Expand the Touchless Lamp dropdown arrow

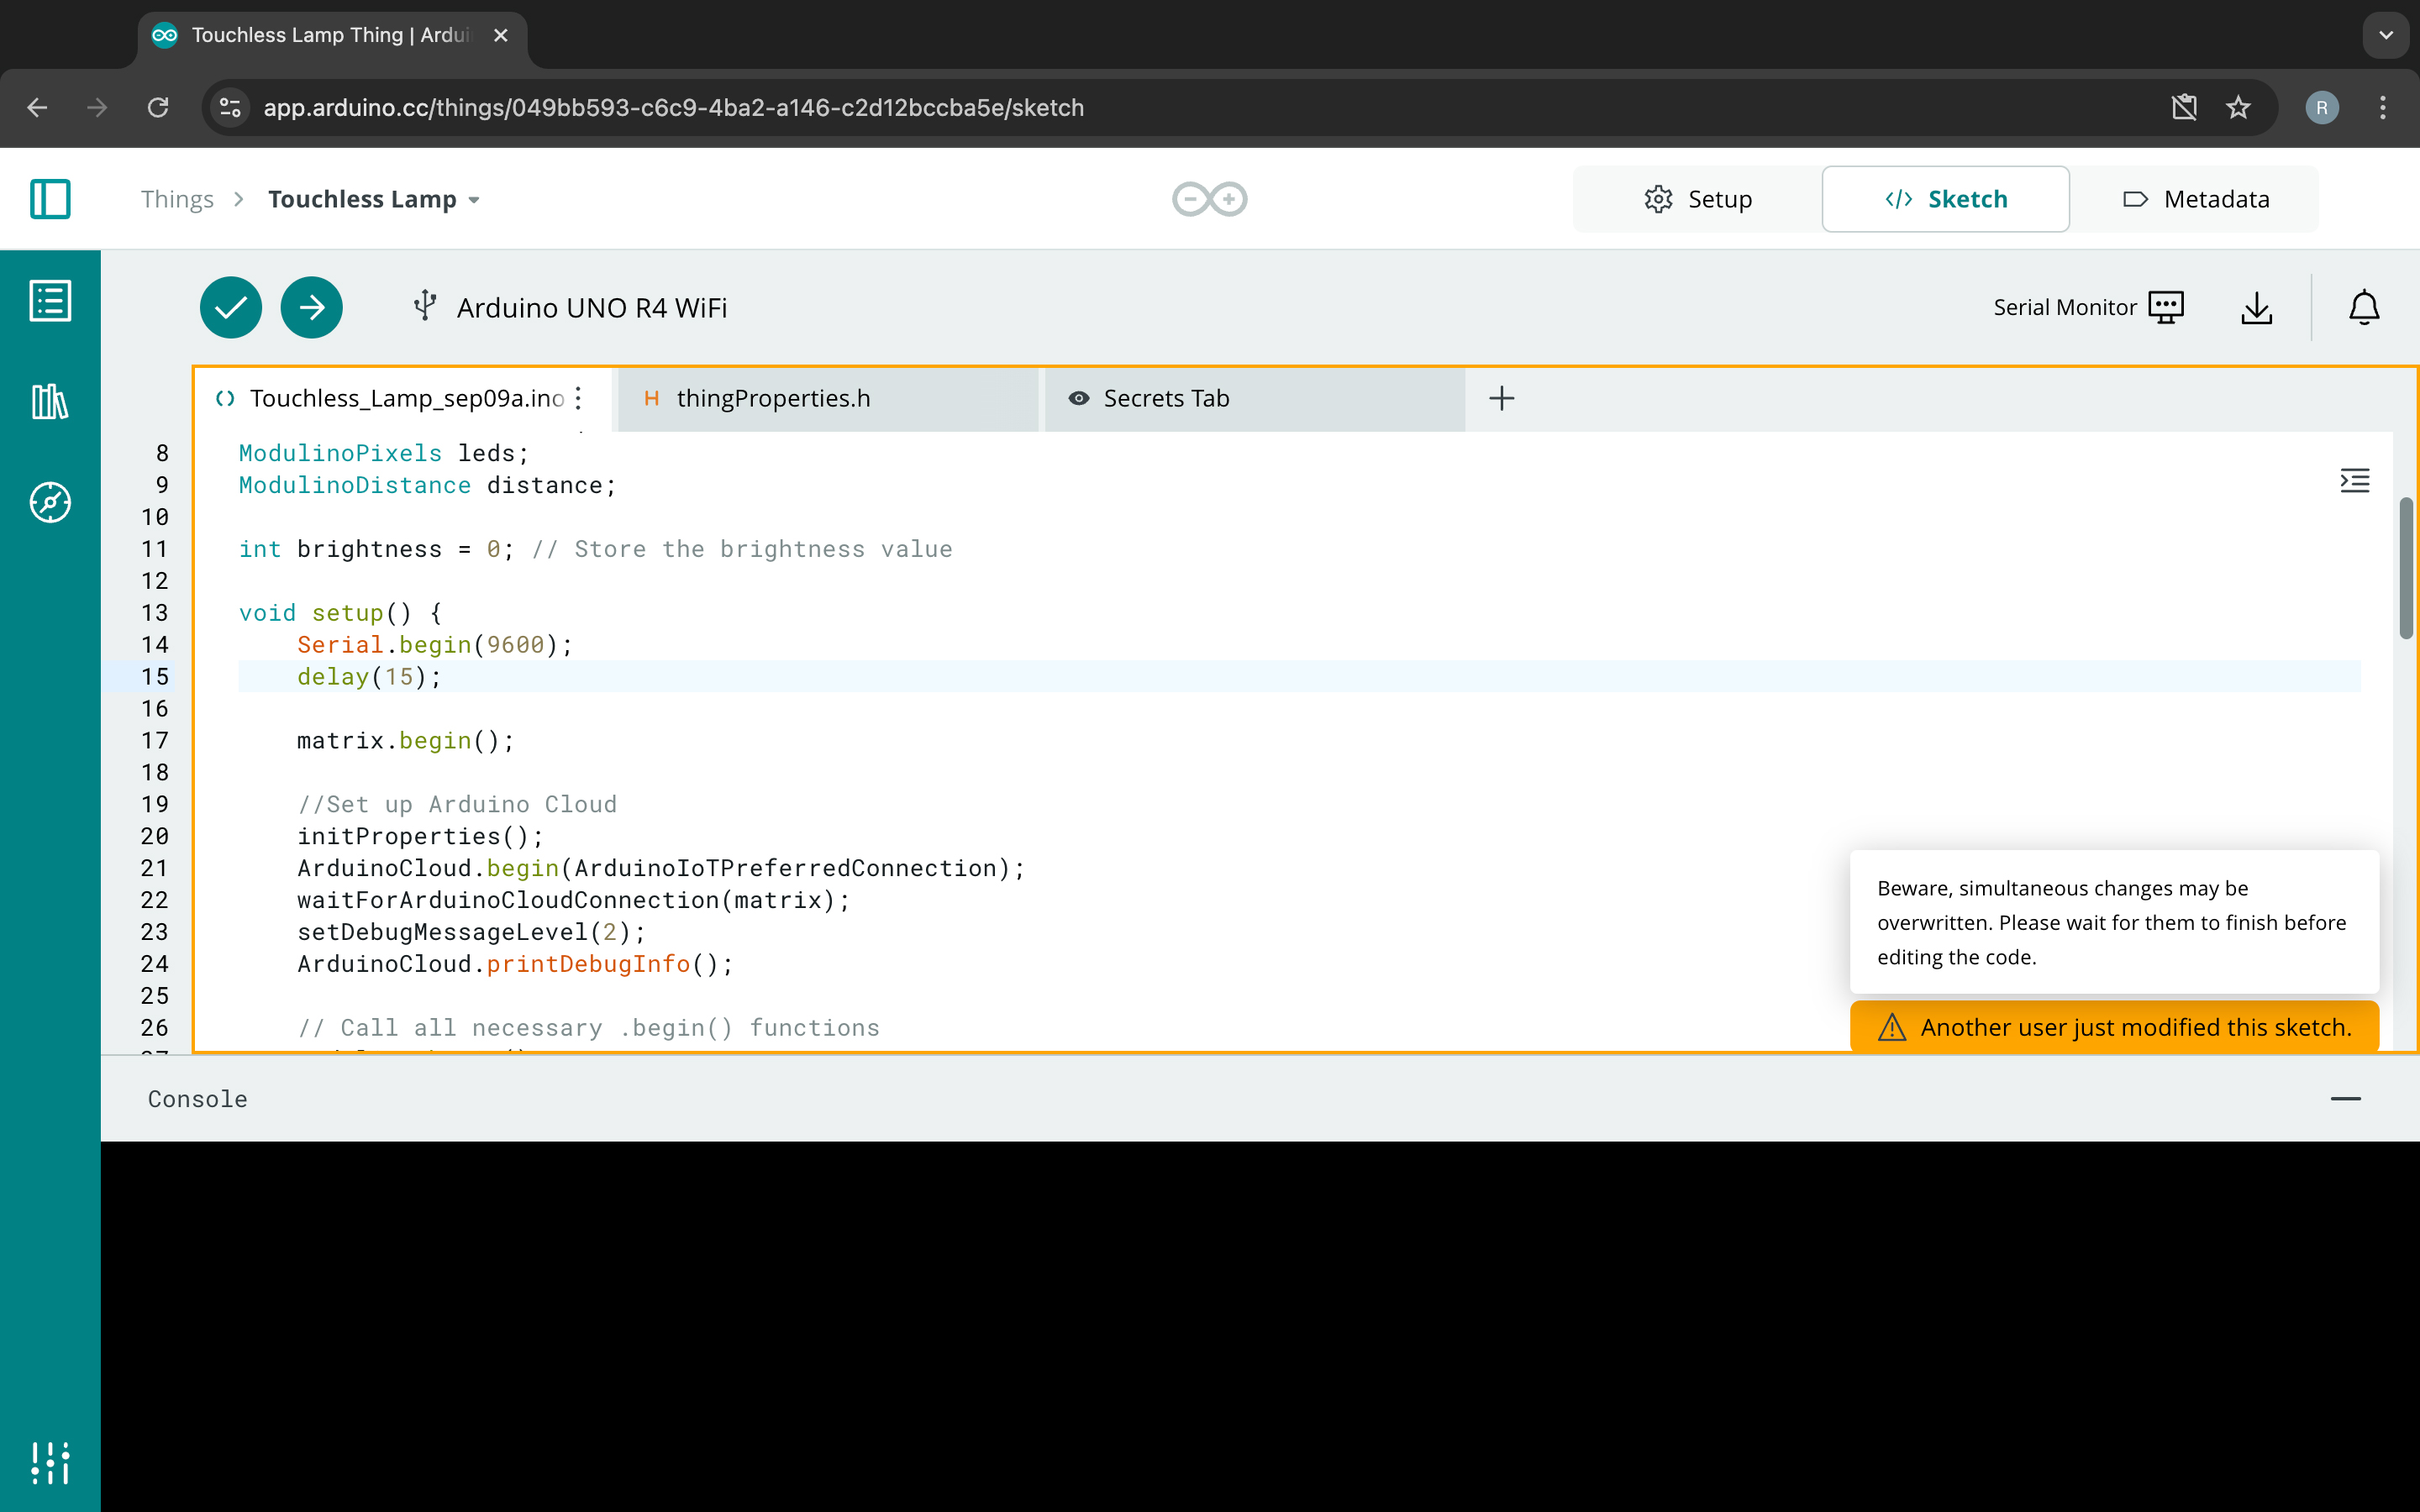coord(474,200)
